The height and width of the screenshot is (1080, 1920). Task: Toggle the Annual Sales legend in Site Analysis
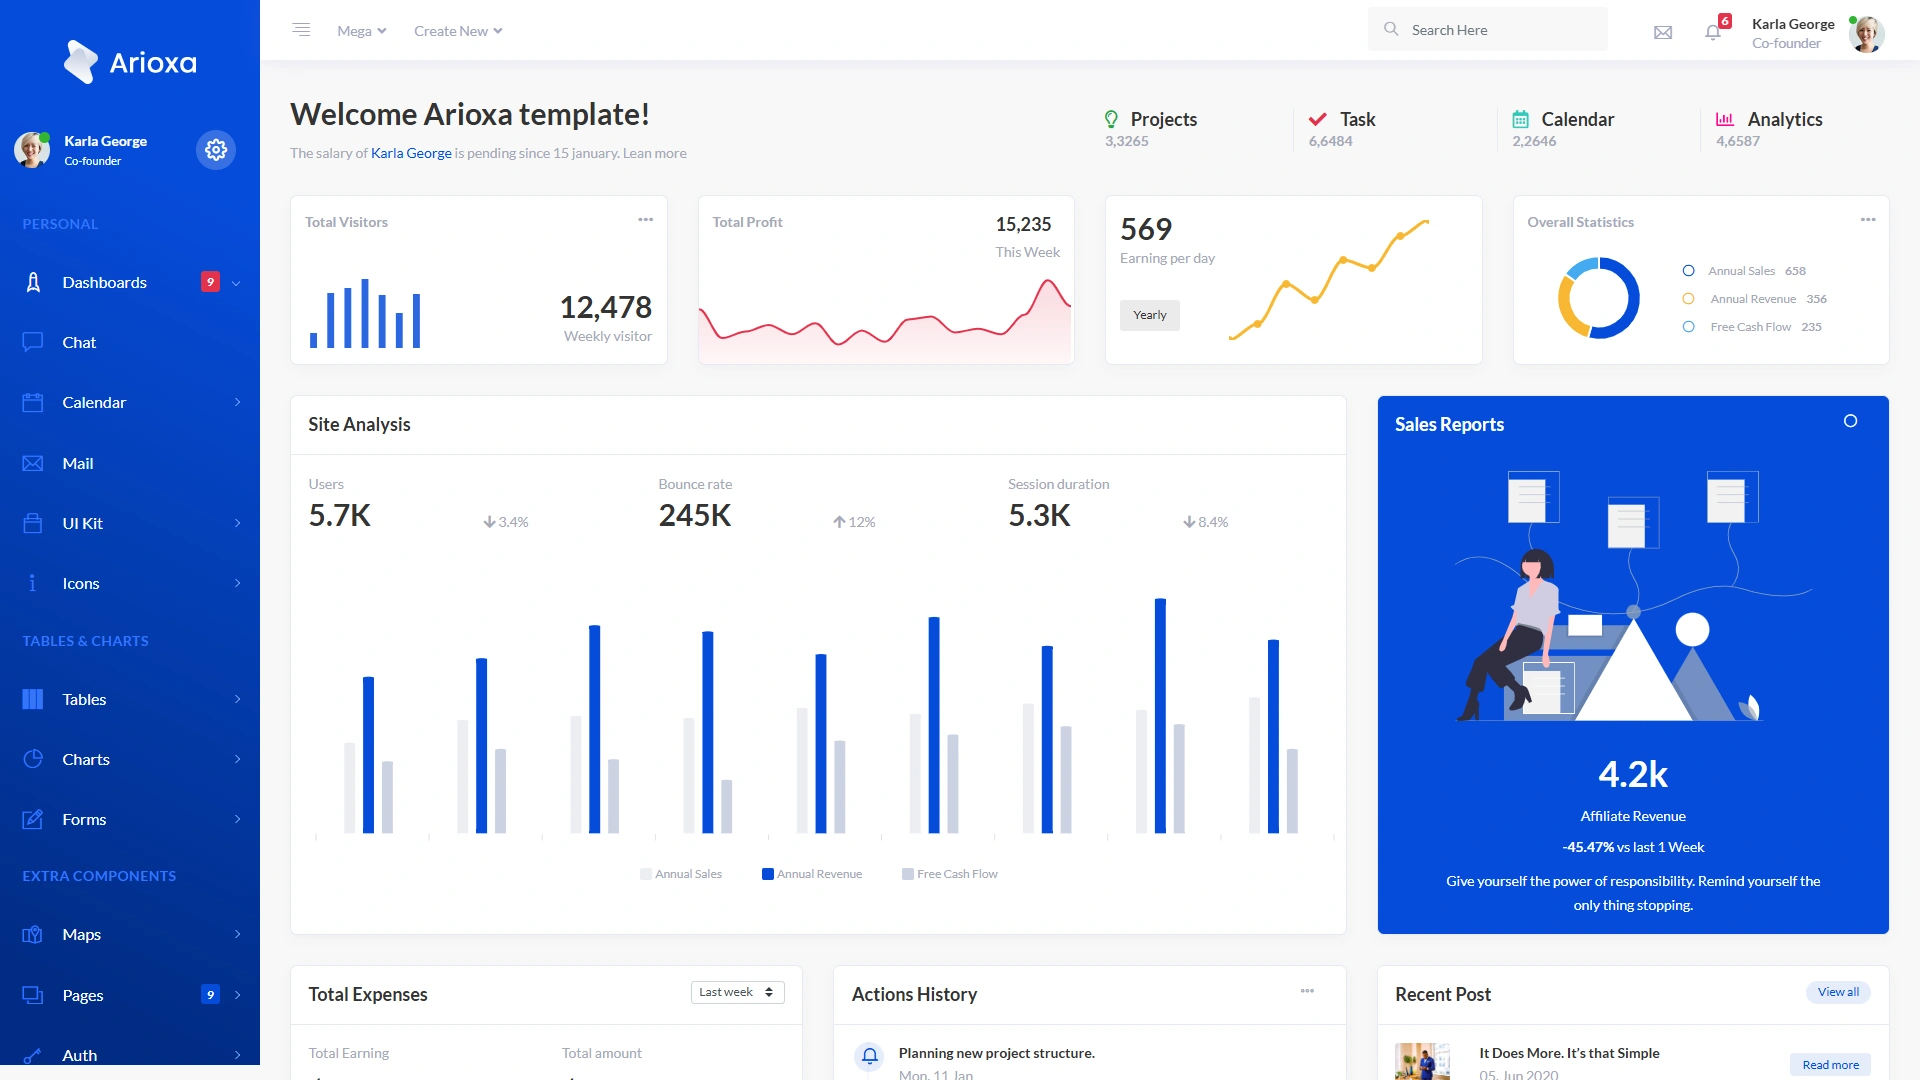tap(681, 873)
